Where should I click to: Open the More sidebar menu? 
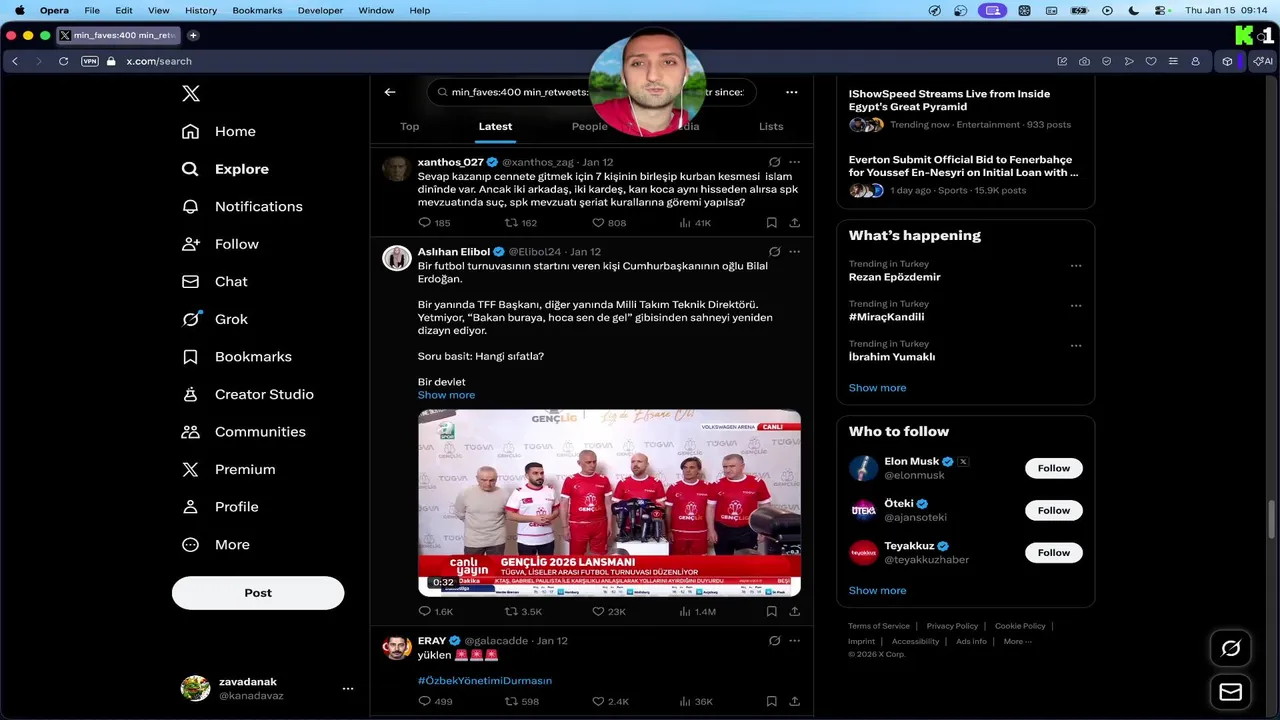pyautogui.click(x=215, y=545)
